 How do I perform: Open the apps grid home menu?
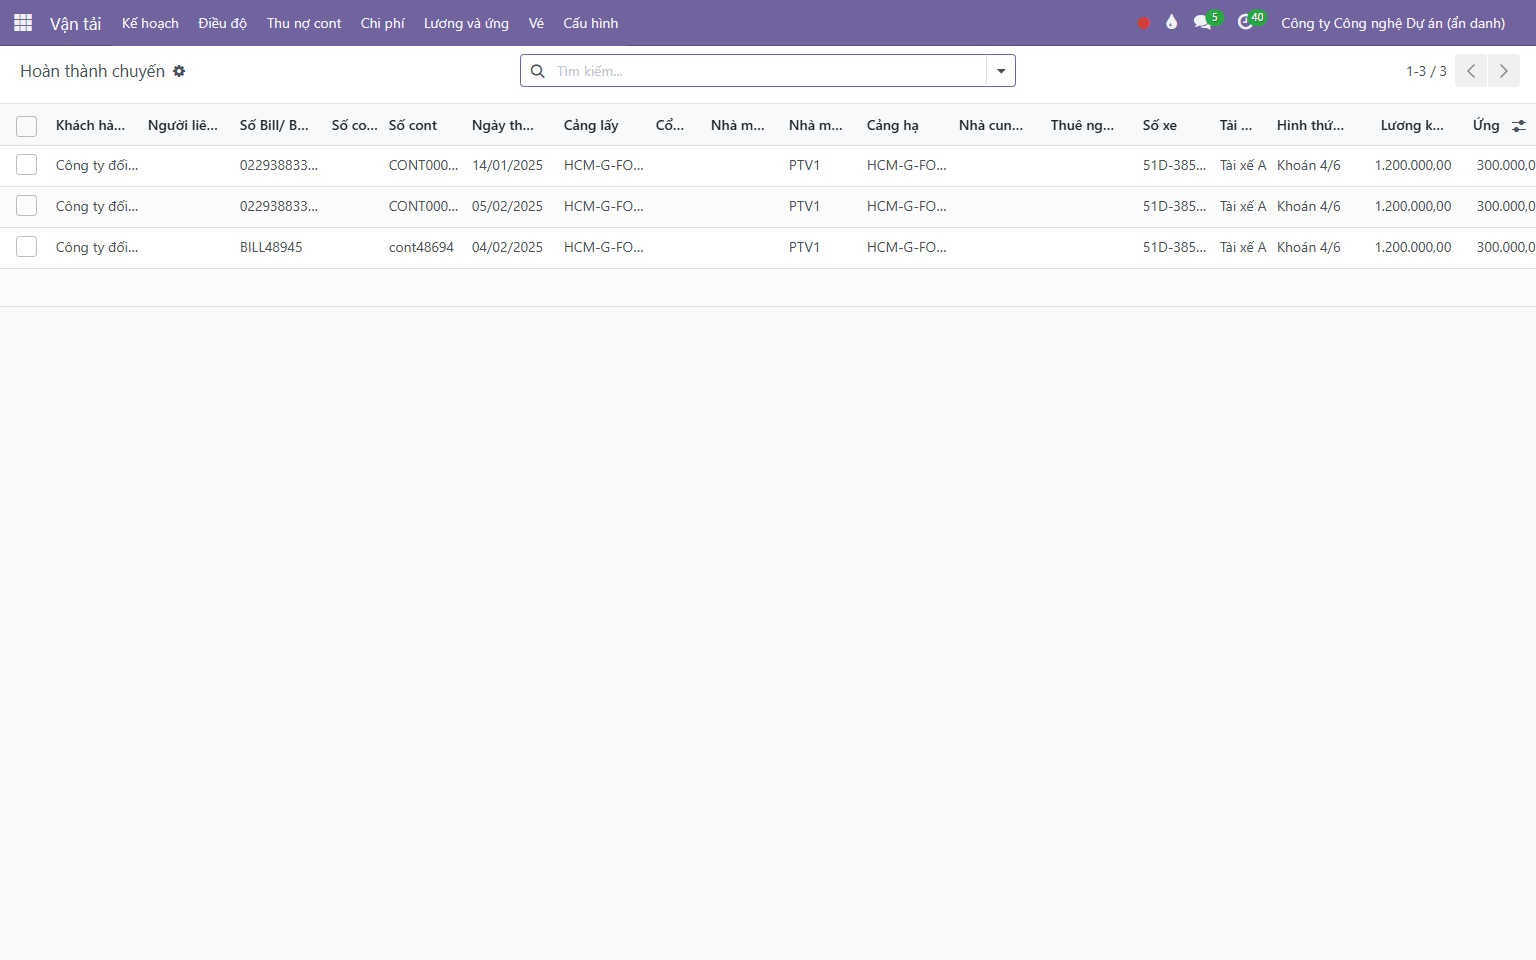pyautogui.click(x=23, y=22)
